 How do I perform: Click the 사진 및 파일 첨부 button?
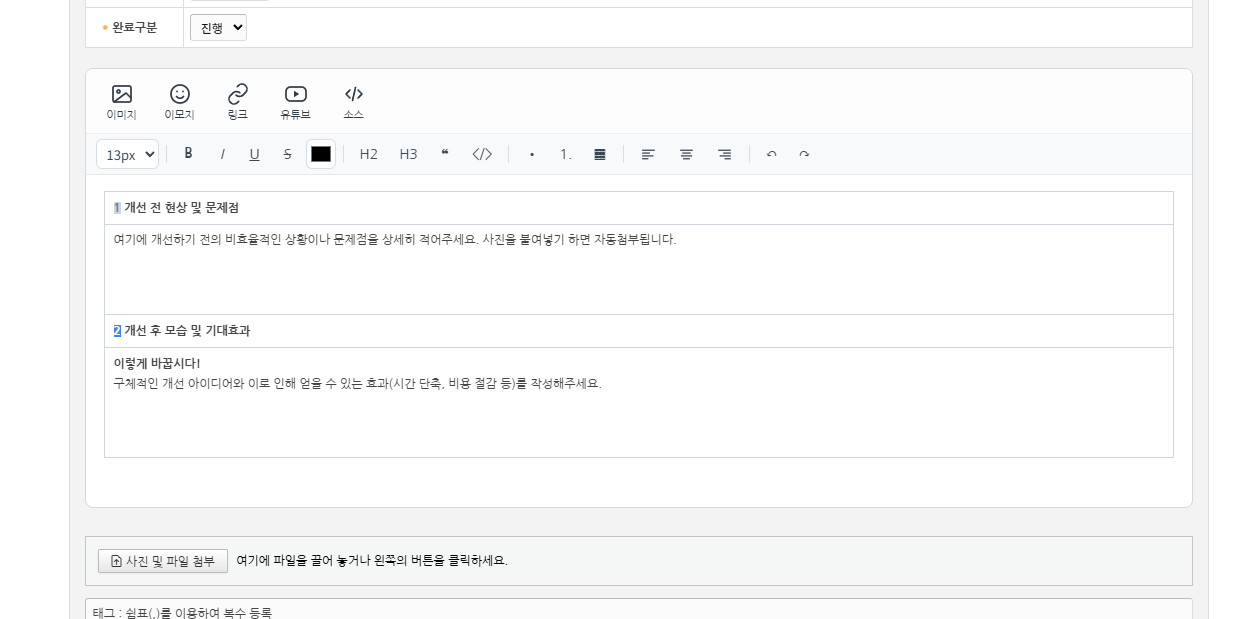(163, 561)
